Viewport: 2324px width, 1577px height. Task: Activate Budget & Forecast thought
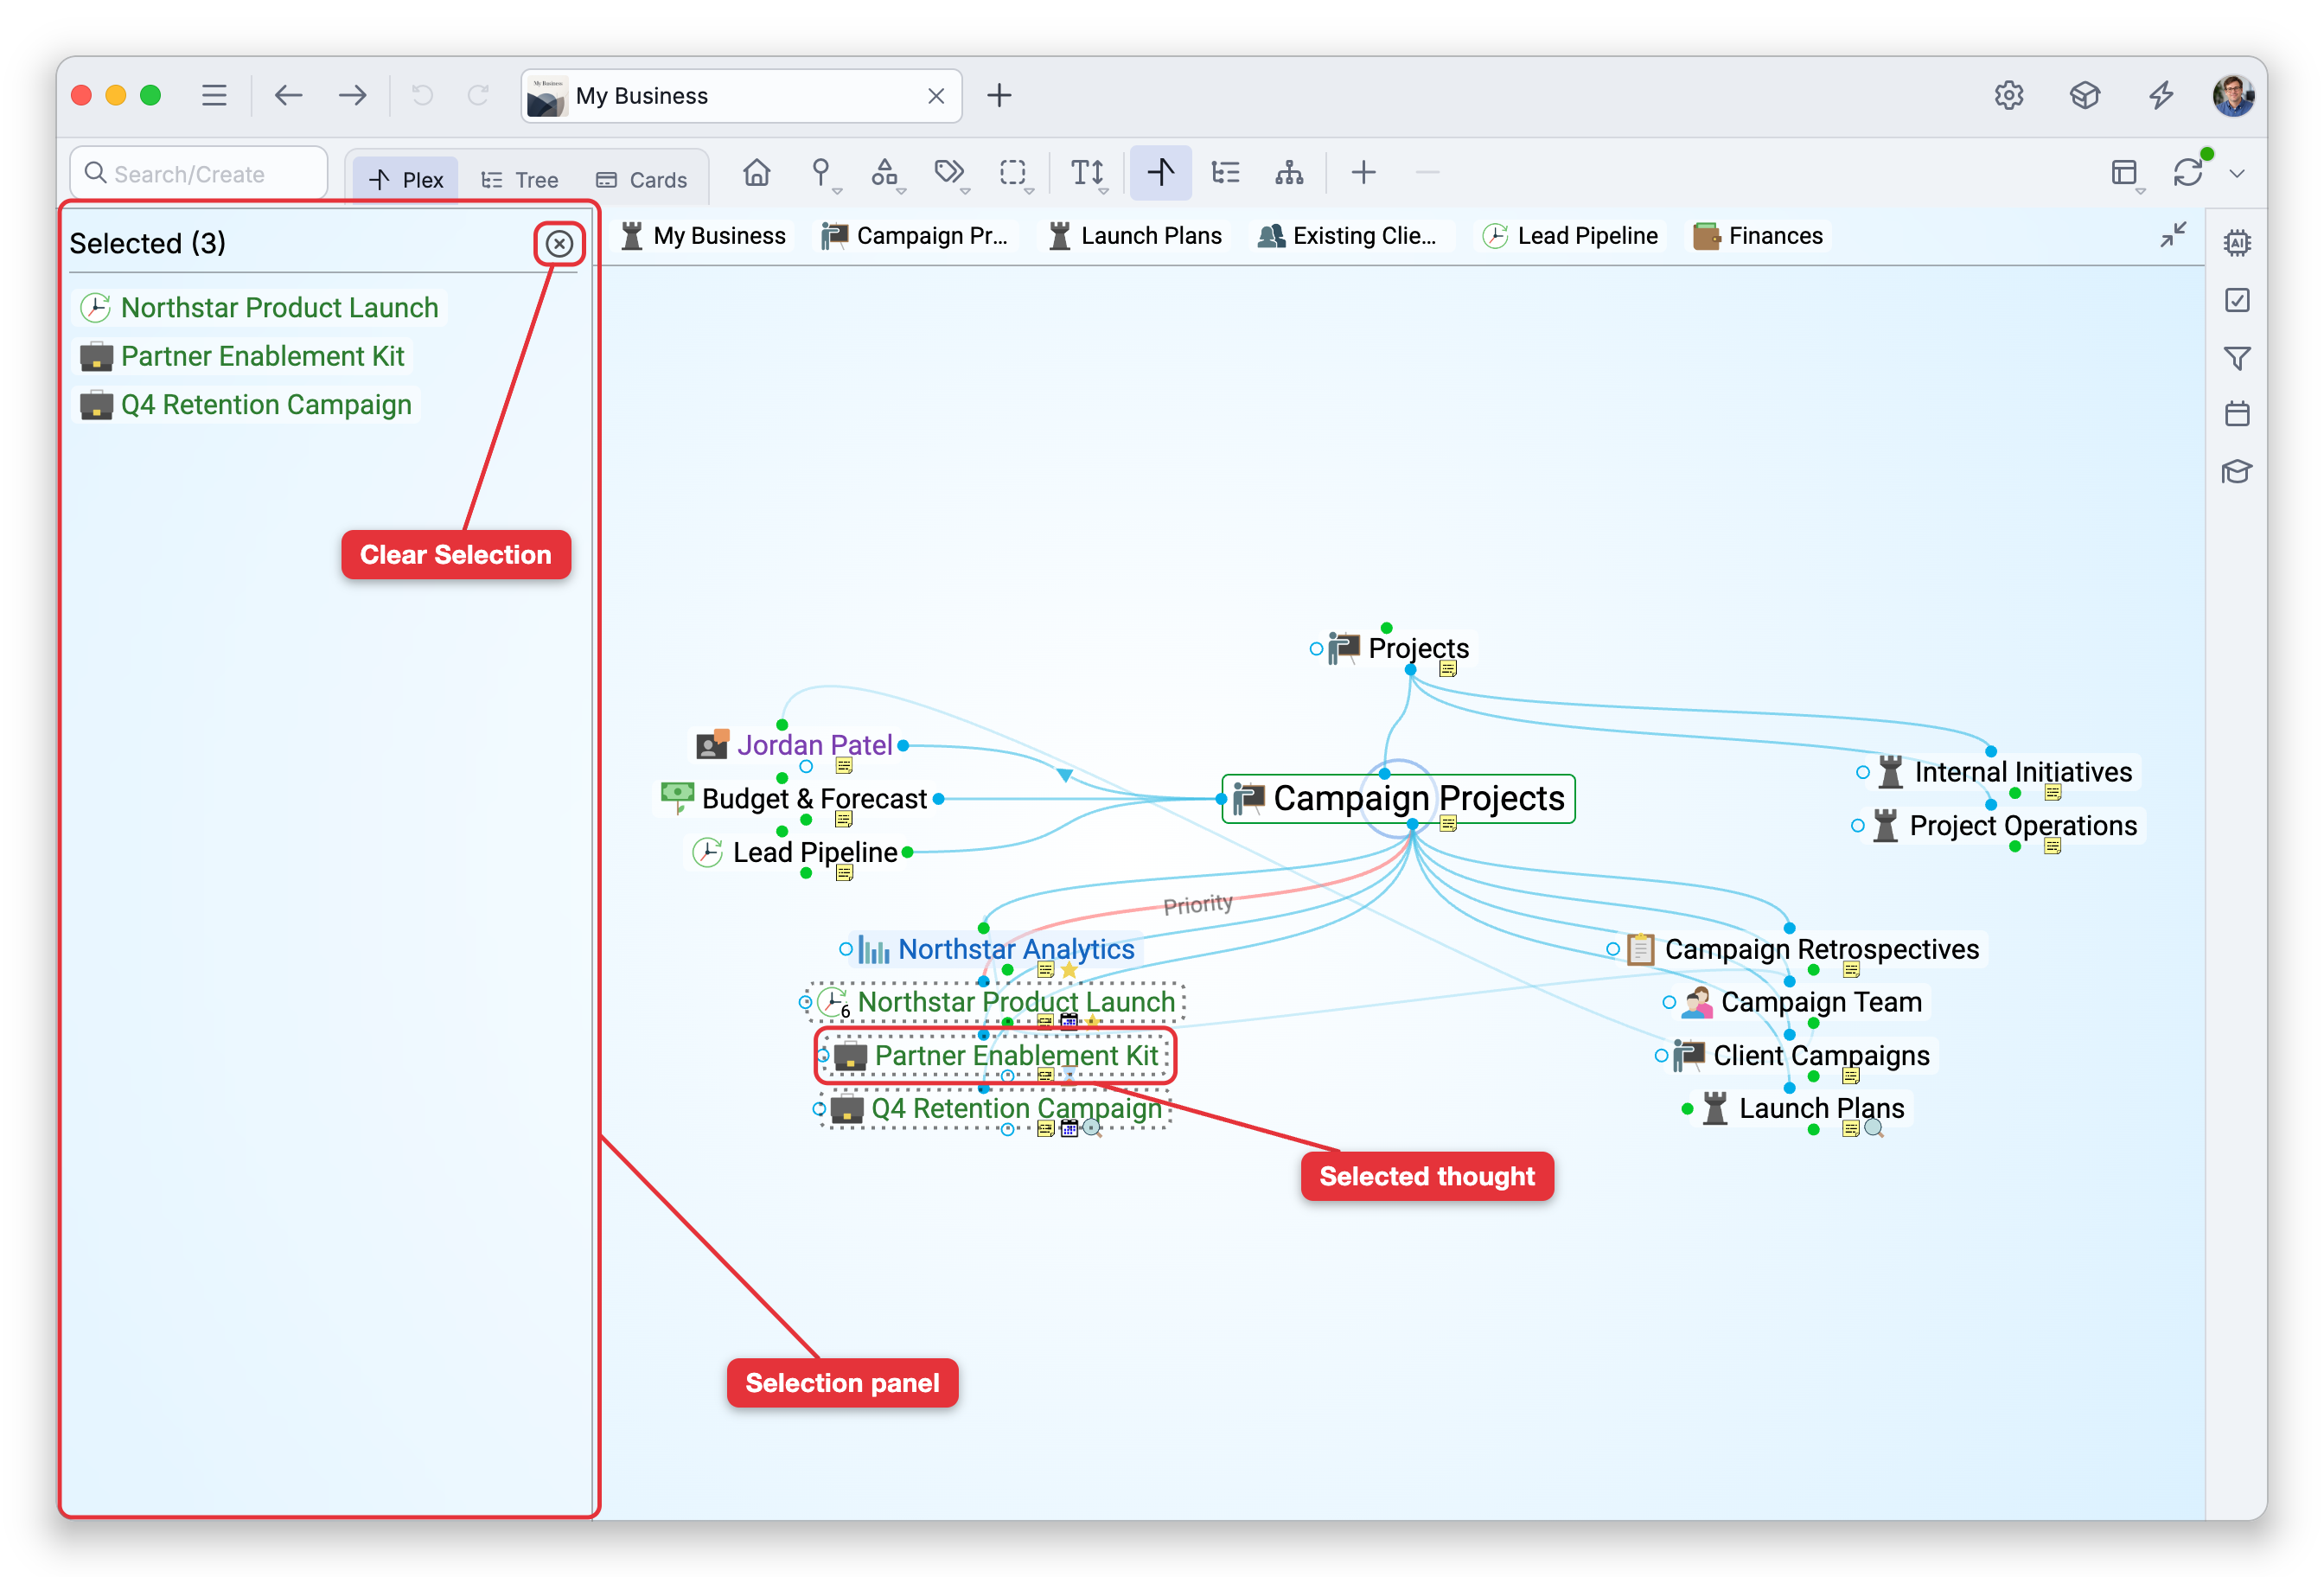point(814,798)
